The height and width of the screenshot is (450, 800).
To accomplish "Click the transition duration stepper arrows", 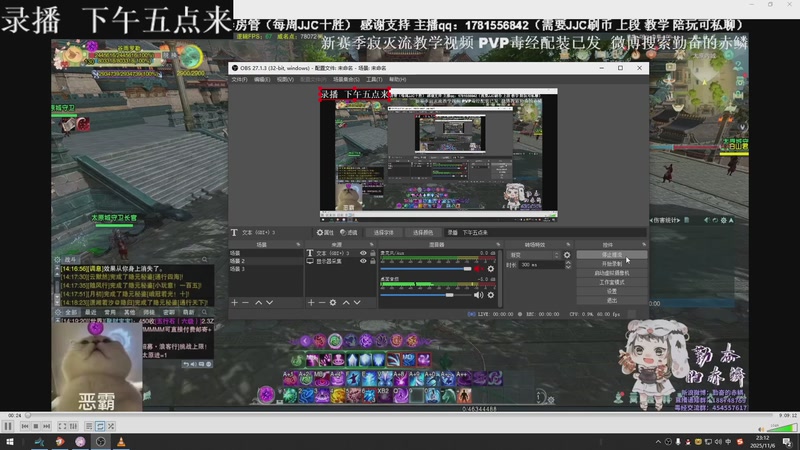I will tap(568, 265).
